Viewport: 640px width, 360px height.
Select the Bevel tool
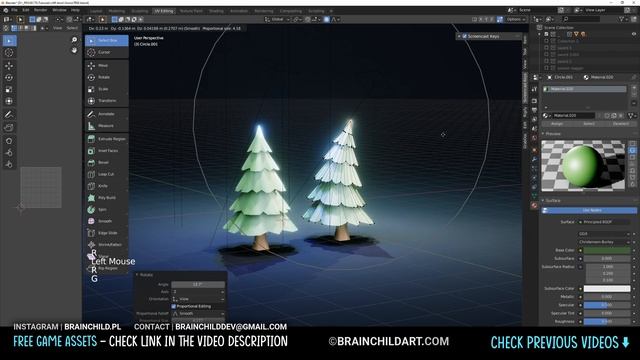pos(107,162)
